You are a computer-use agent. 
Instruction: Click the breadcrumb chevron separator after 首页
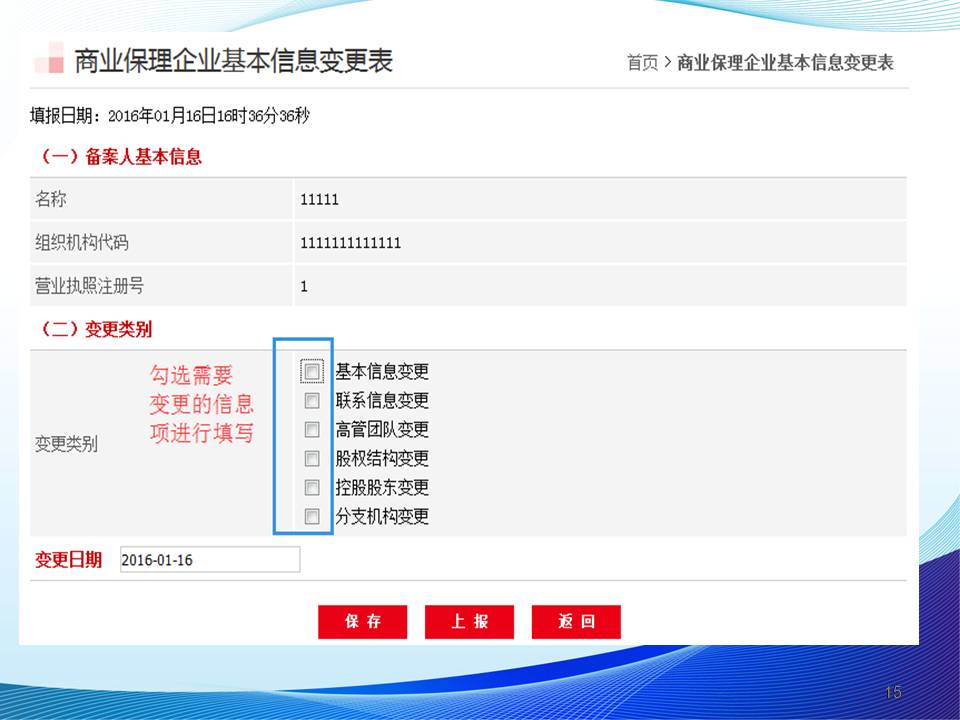tap(667, 63)
